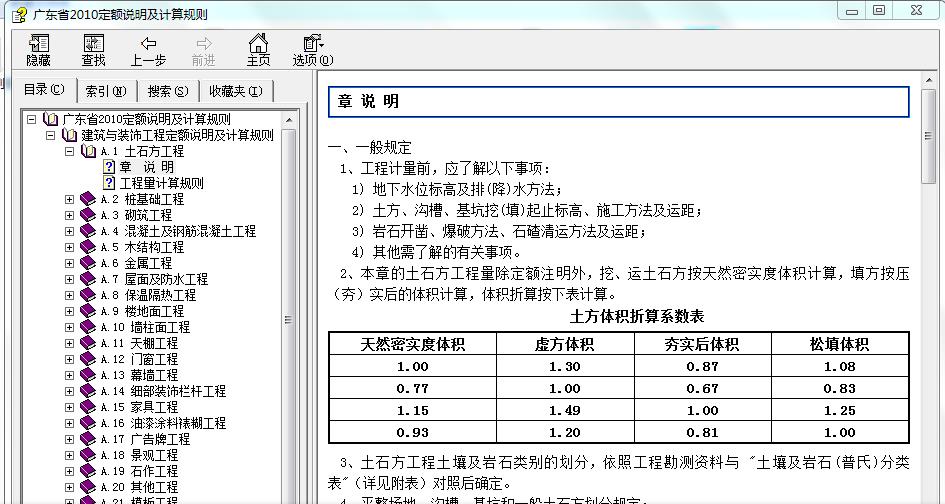Click the book icon of A.2 桩基础工程

(88, 199)
